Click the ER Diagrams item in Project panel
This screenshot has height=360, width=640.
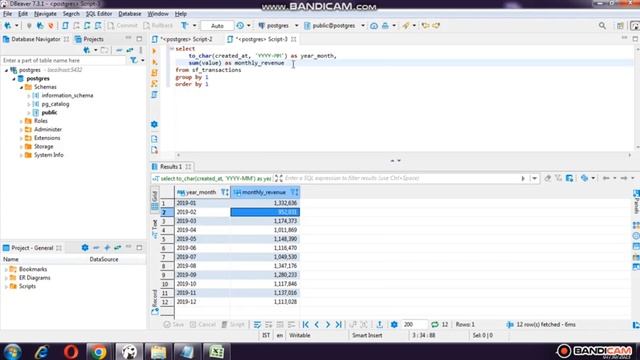[34, 278]
